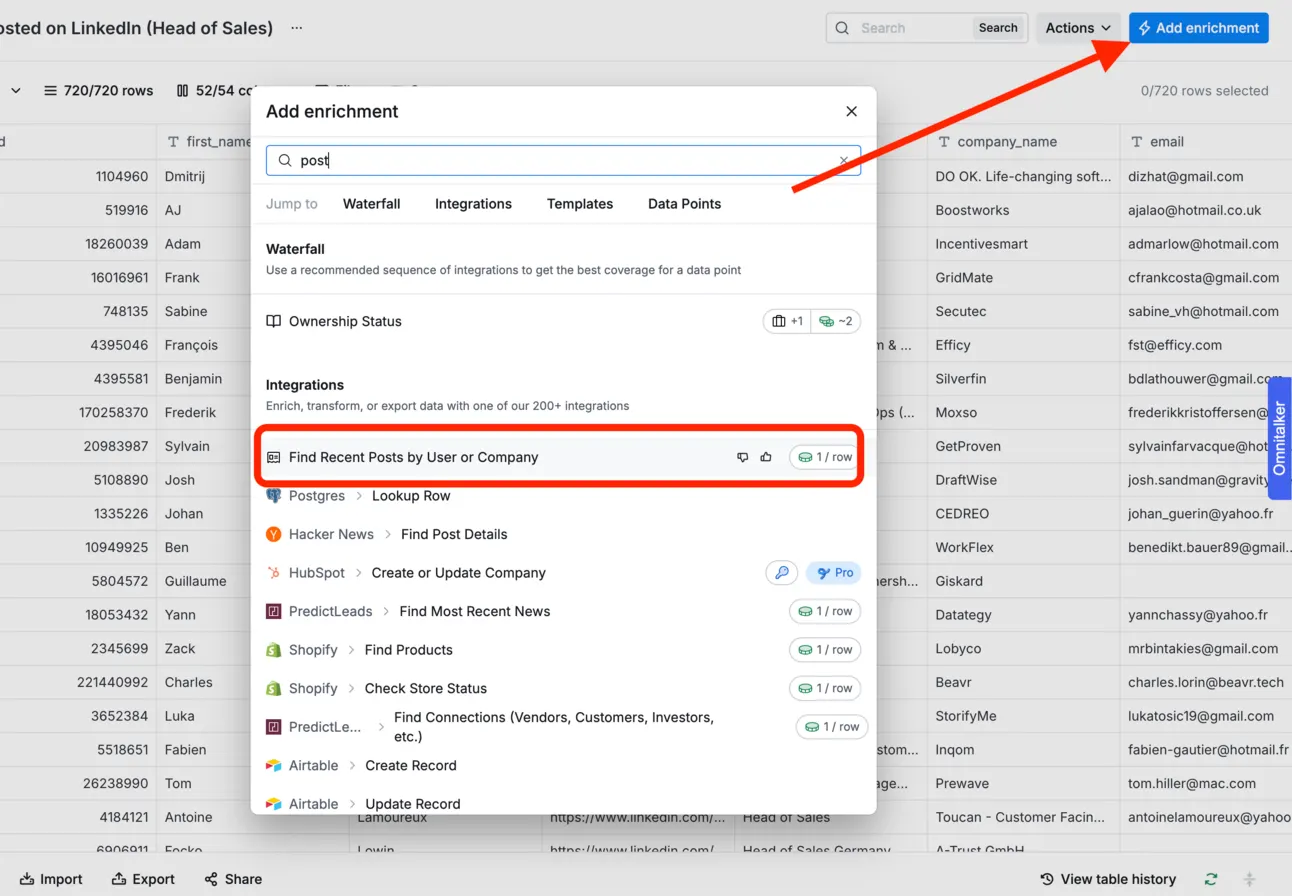This screenshot has width=1292, height=896.
Task: Click Export in the bottom bar
Action: point(143,879)
